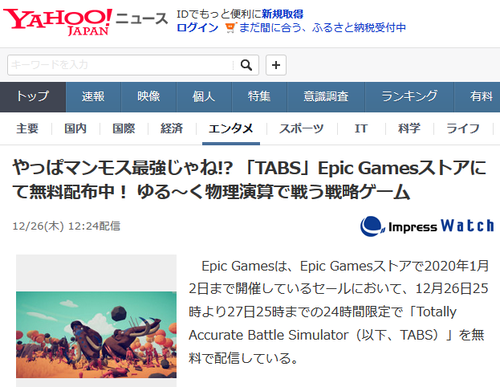Open the IT category

coord(361,129)
